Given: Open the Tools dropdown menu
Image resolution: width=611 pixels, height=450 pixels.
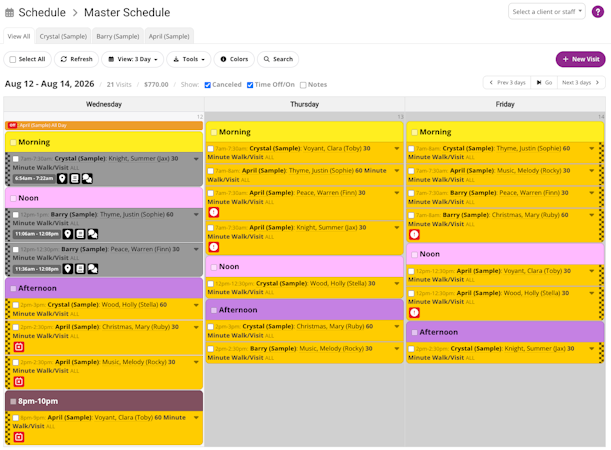Looking at the screenshot, I should click(189, 59).
